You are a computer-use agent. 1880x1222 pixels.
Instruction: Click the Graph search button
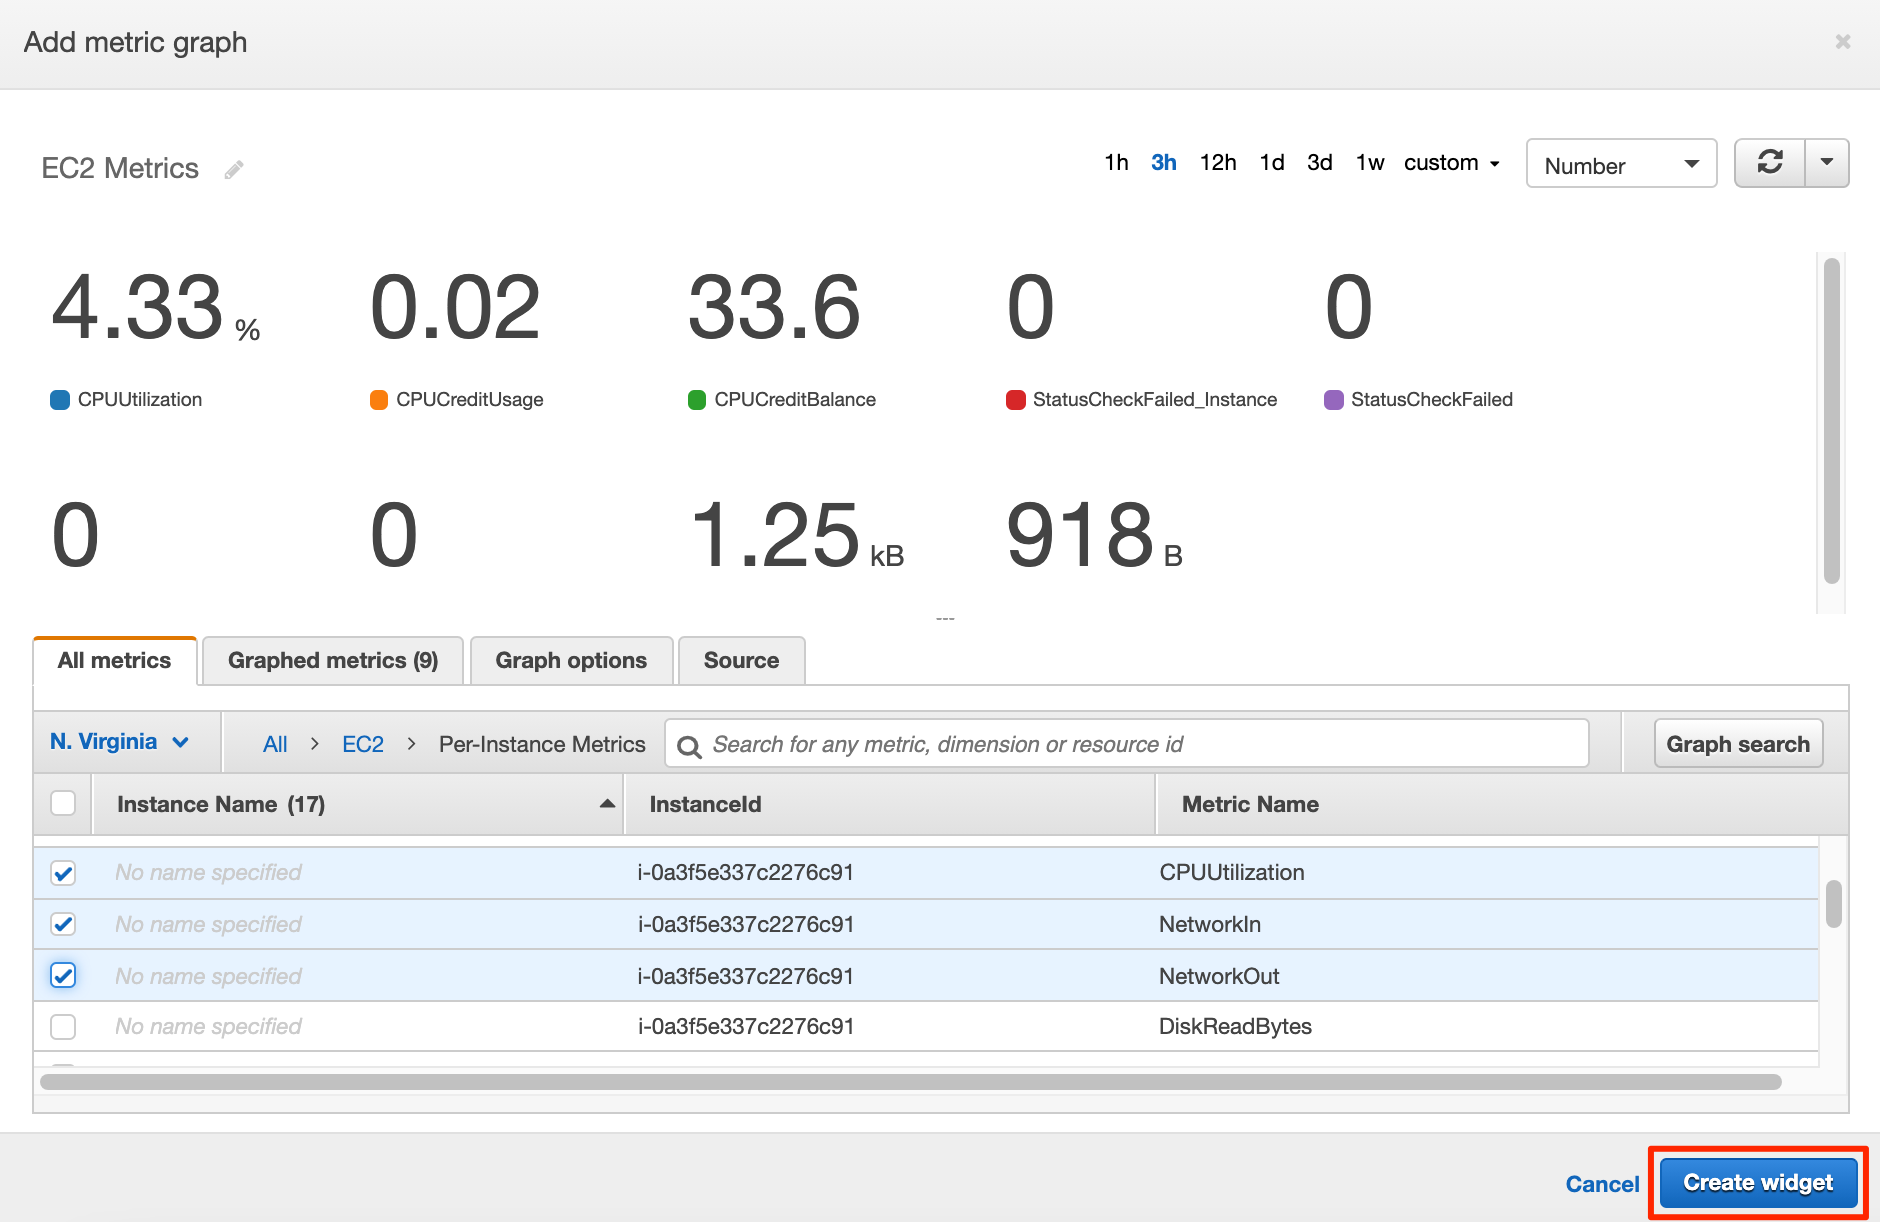pyautogui.click(x=1738, y=743)
